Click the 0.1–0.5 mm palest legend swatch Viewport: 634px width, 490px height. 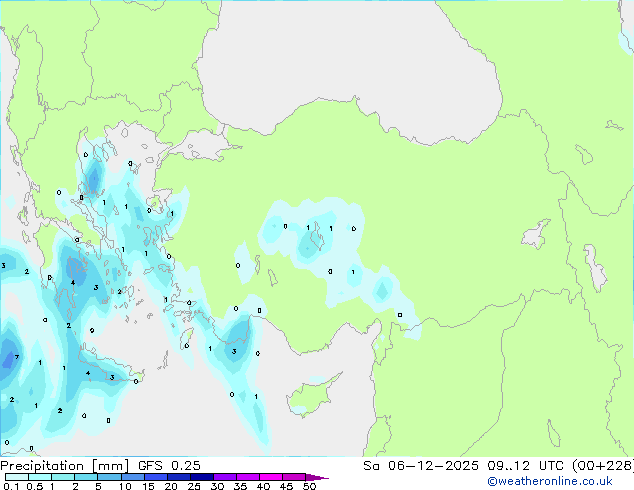pyautogui.click(x=17, y=477)
